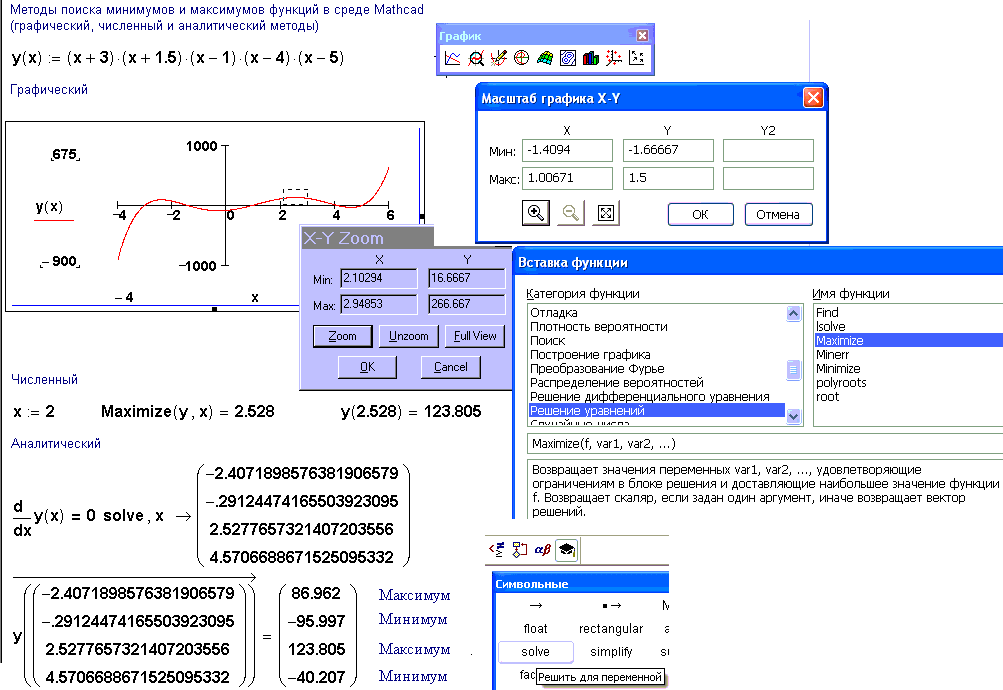
Task: Click Отмена in Масштаб графика X-Y
Action: (x=778, y=214)
